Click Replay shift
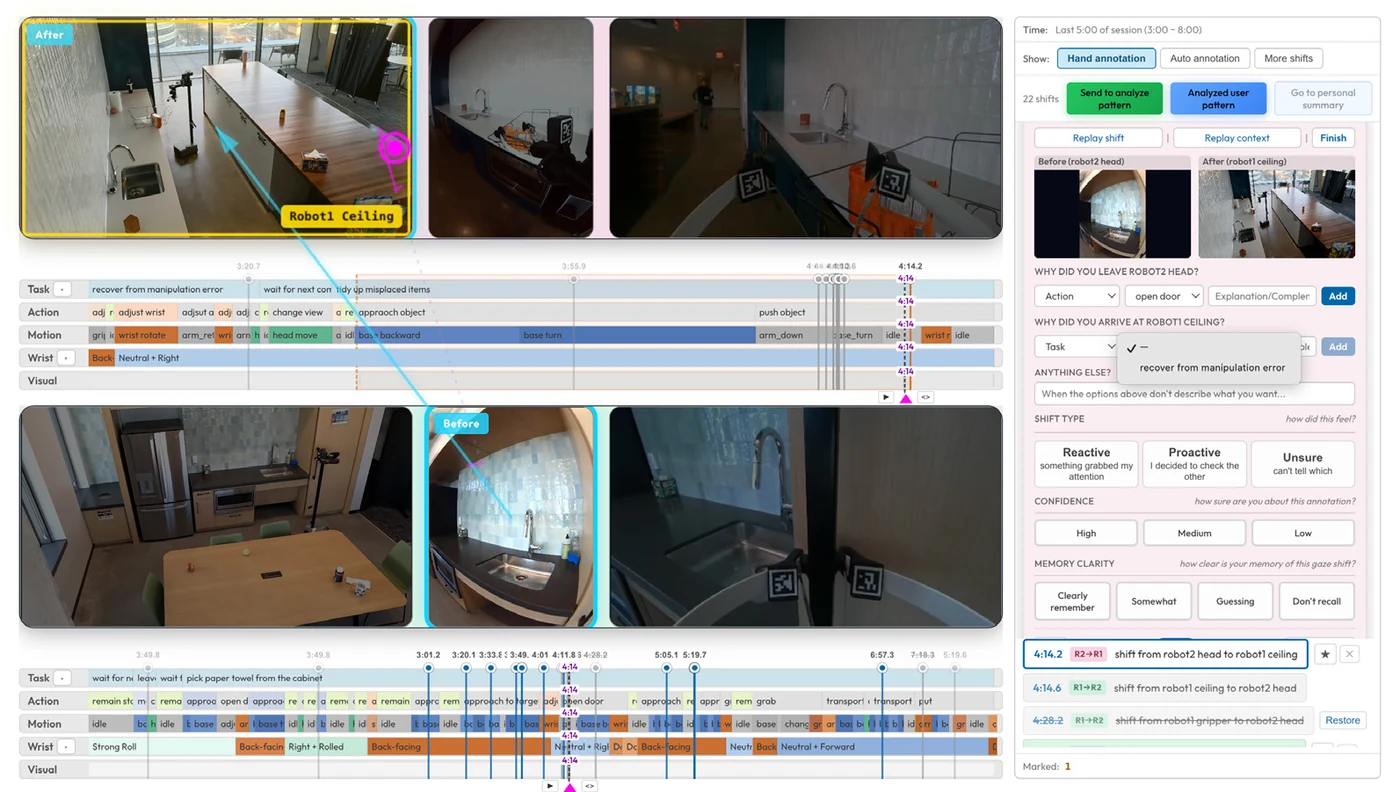This screenshot has height=792, width=1400. point(1099,138)
